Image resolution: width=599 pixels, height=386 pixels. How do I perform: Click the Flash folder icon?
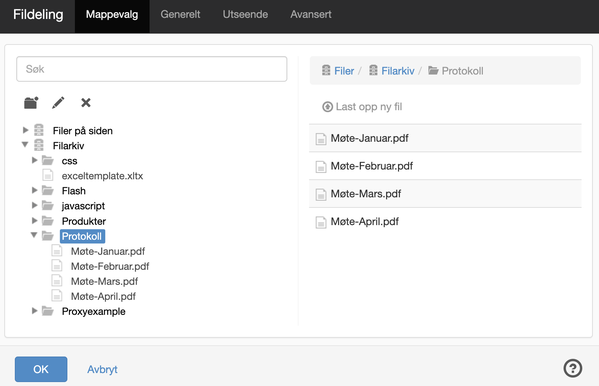[48, 190]
